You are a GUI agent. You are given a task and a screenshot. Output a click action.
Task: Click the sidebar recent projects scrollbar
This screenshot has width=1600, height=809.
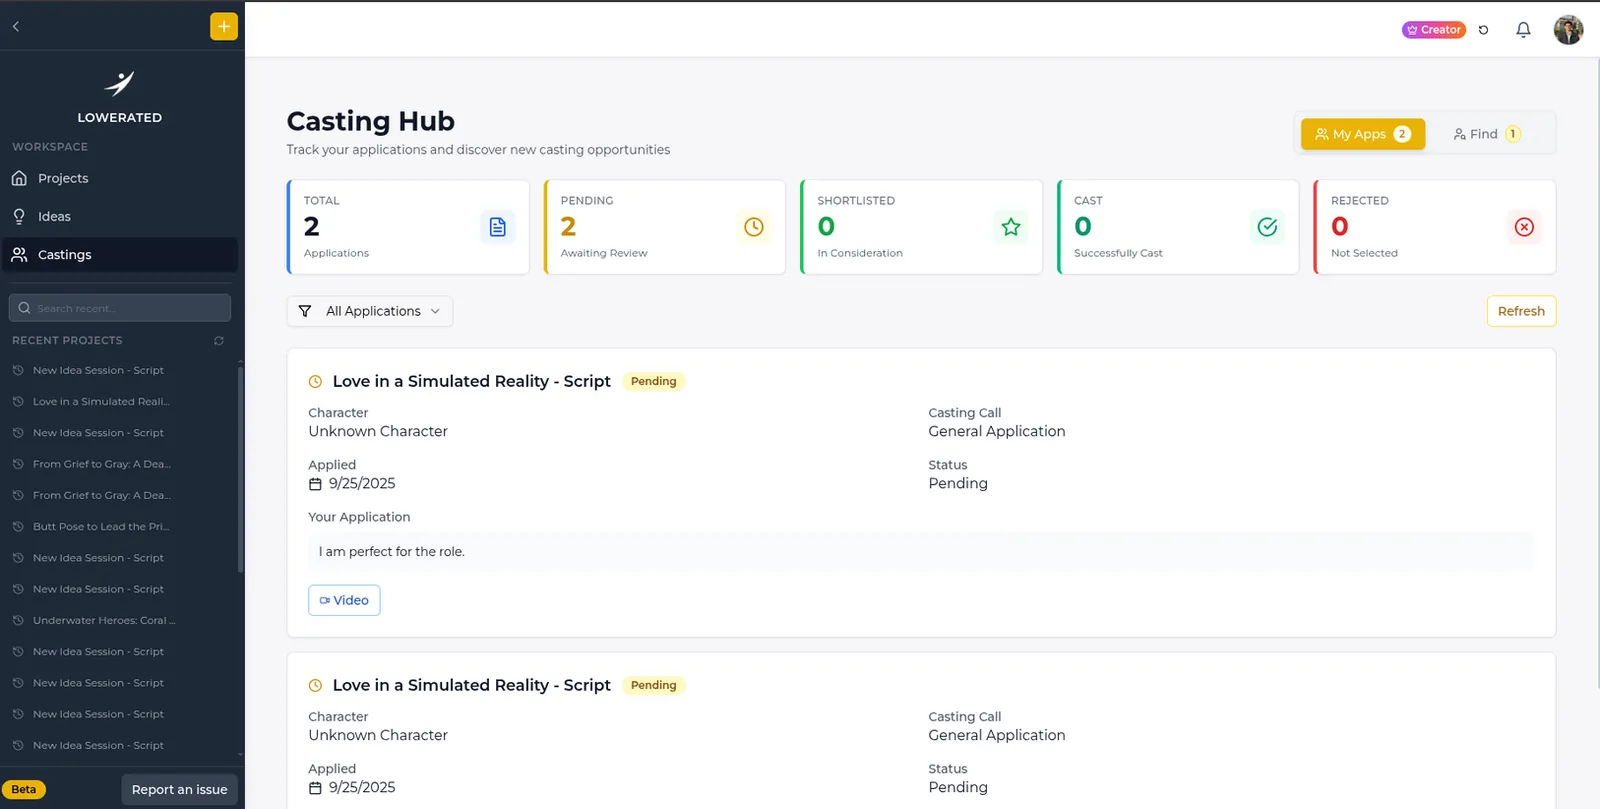coord(240,469)
